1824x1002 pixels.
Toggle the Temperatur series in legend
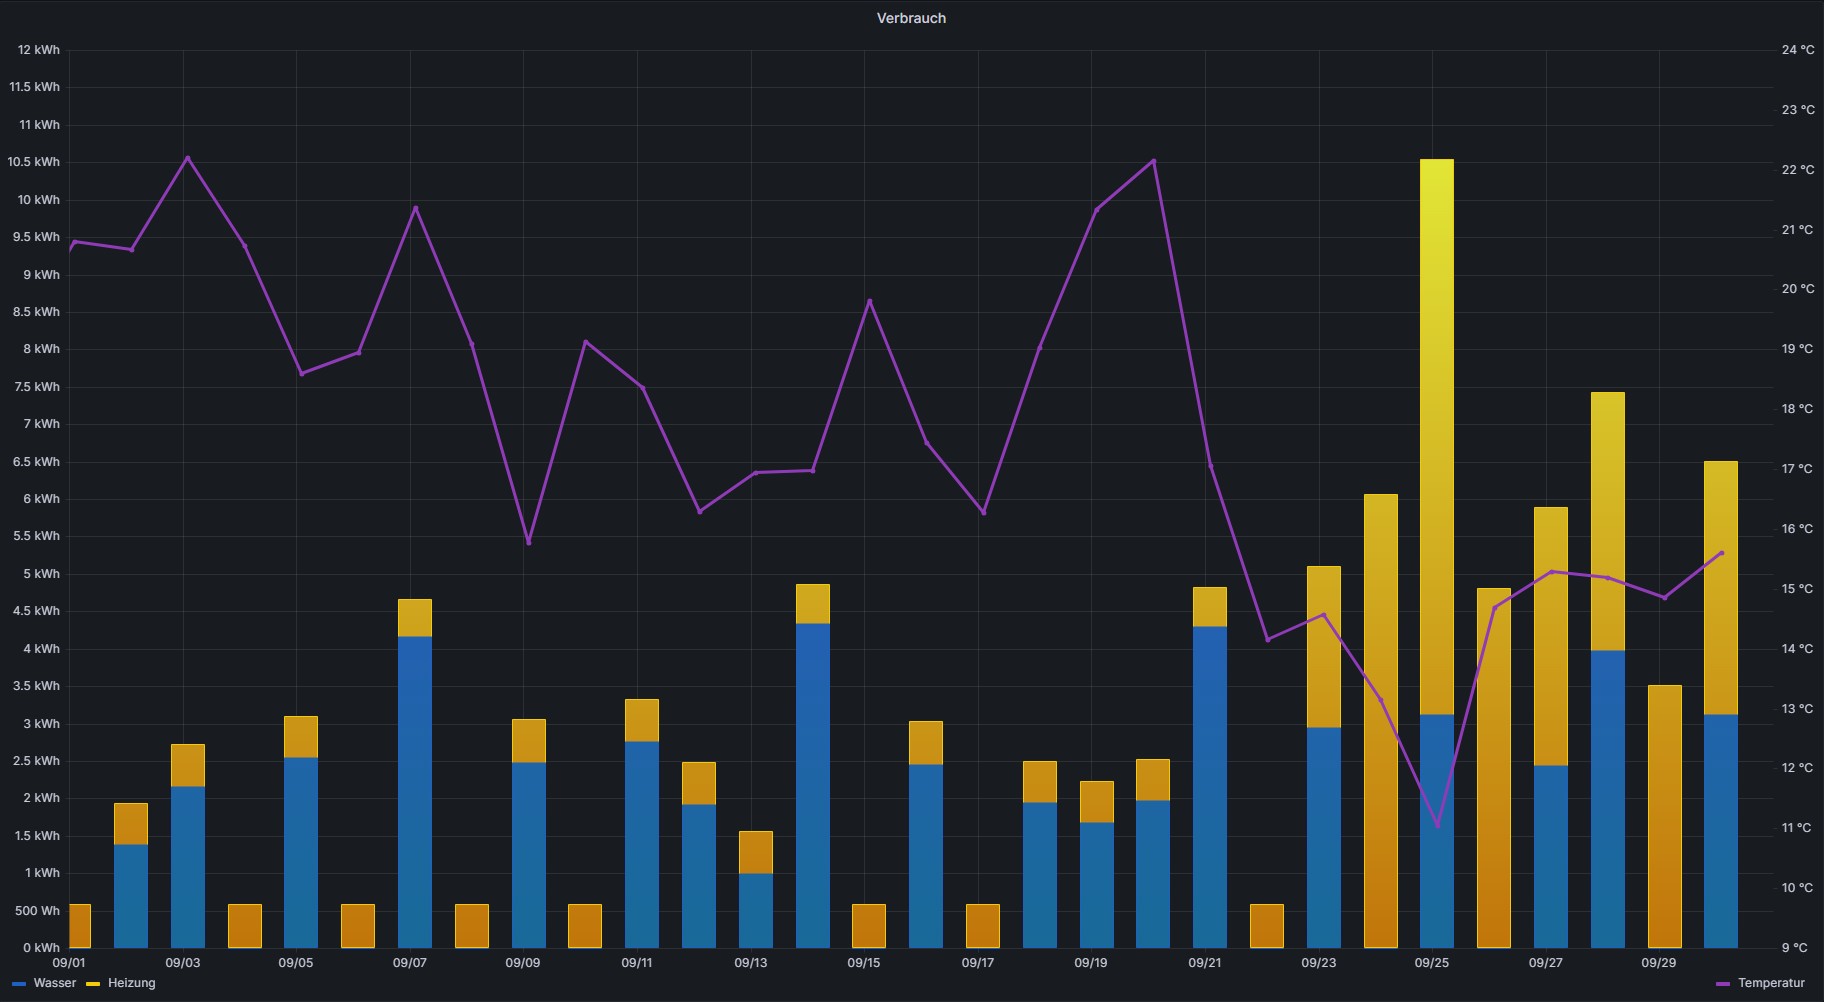pyautogui.click(x=1770, y=983)
